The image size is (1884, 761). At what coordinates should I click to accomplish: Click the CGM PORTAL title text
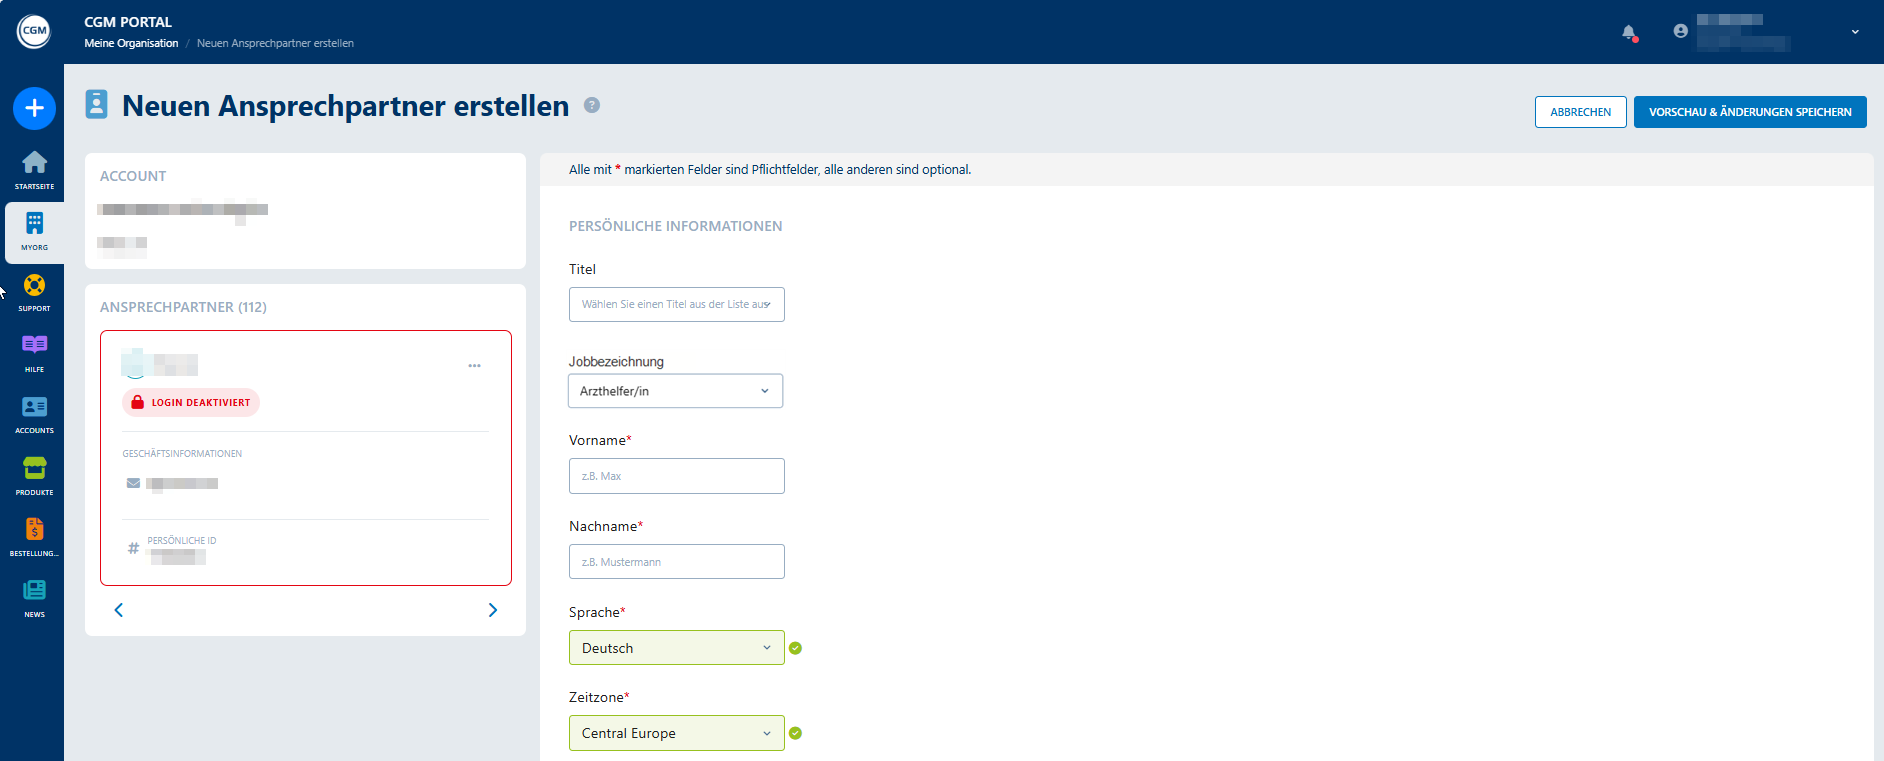coord(128,22)
